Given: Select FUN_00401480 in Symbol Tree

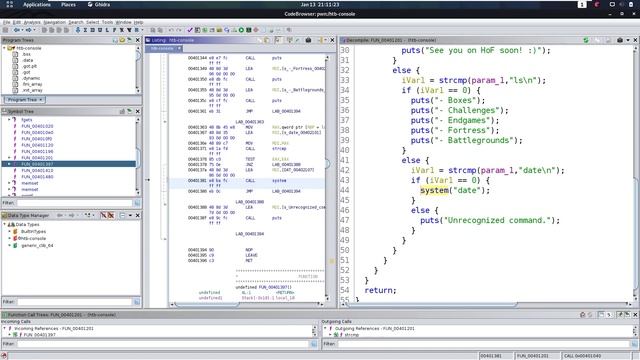Looking at the screenshot, I should tap(37, 177).
